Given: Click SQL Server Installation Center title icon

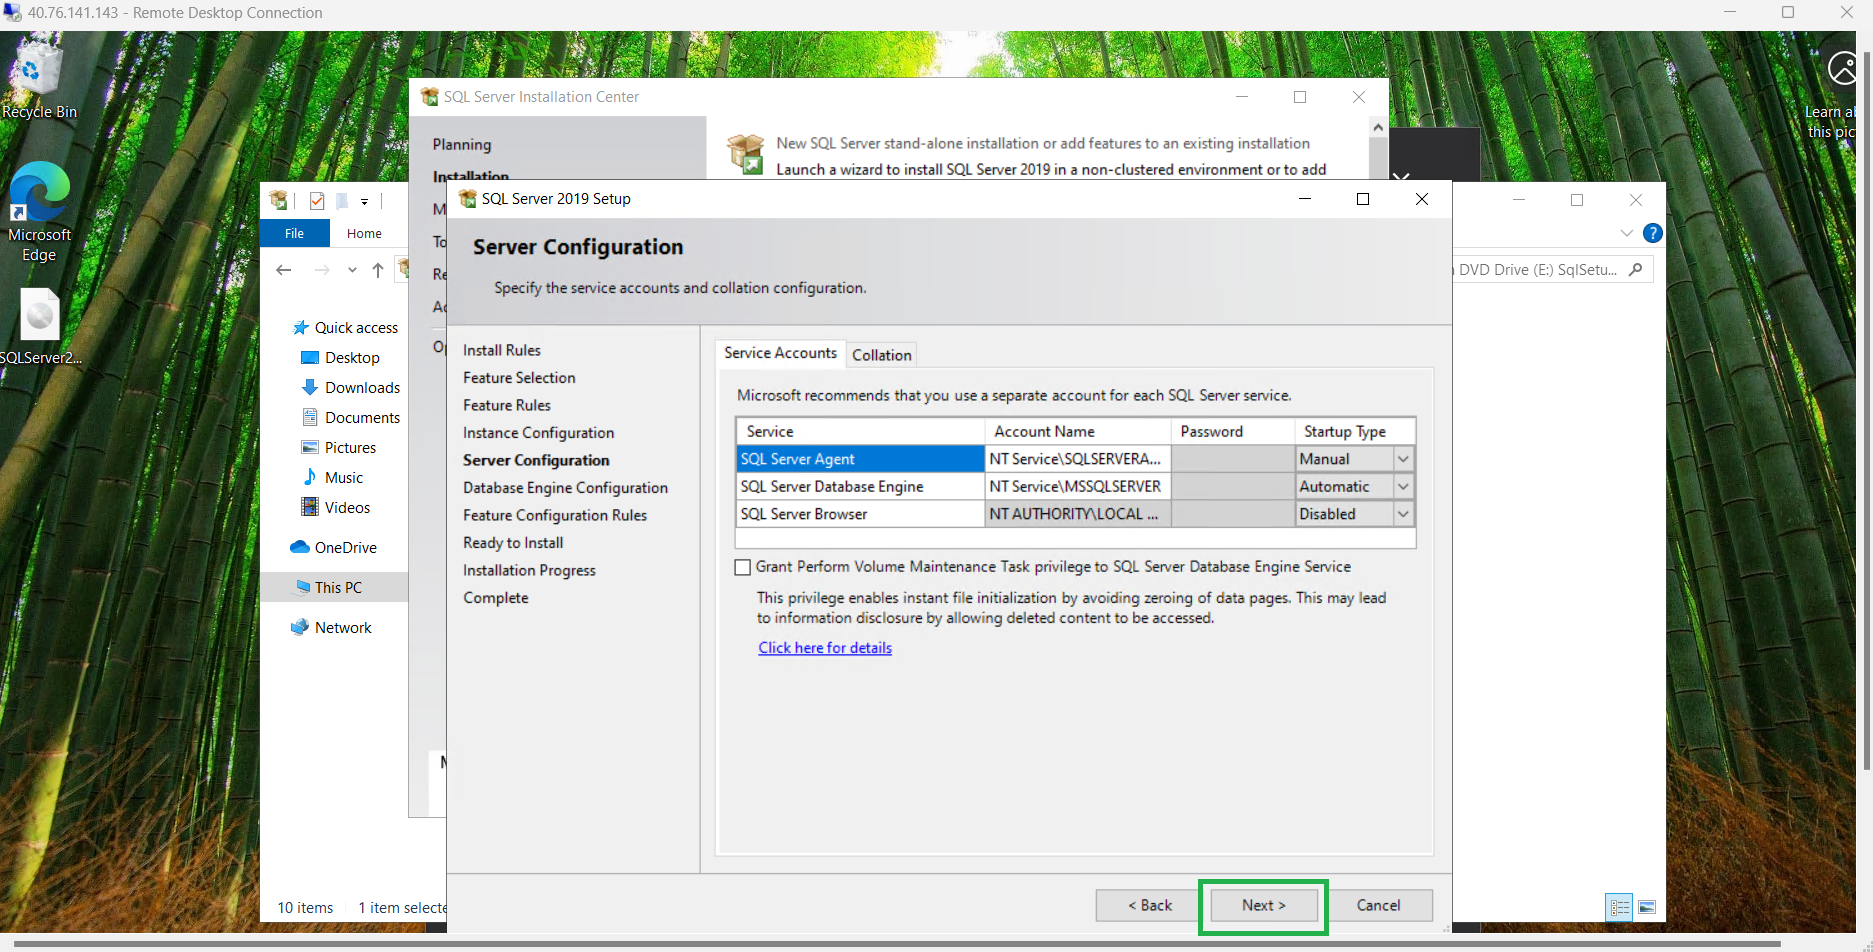Looking at the screenshot, I should (429, 97).
